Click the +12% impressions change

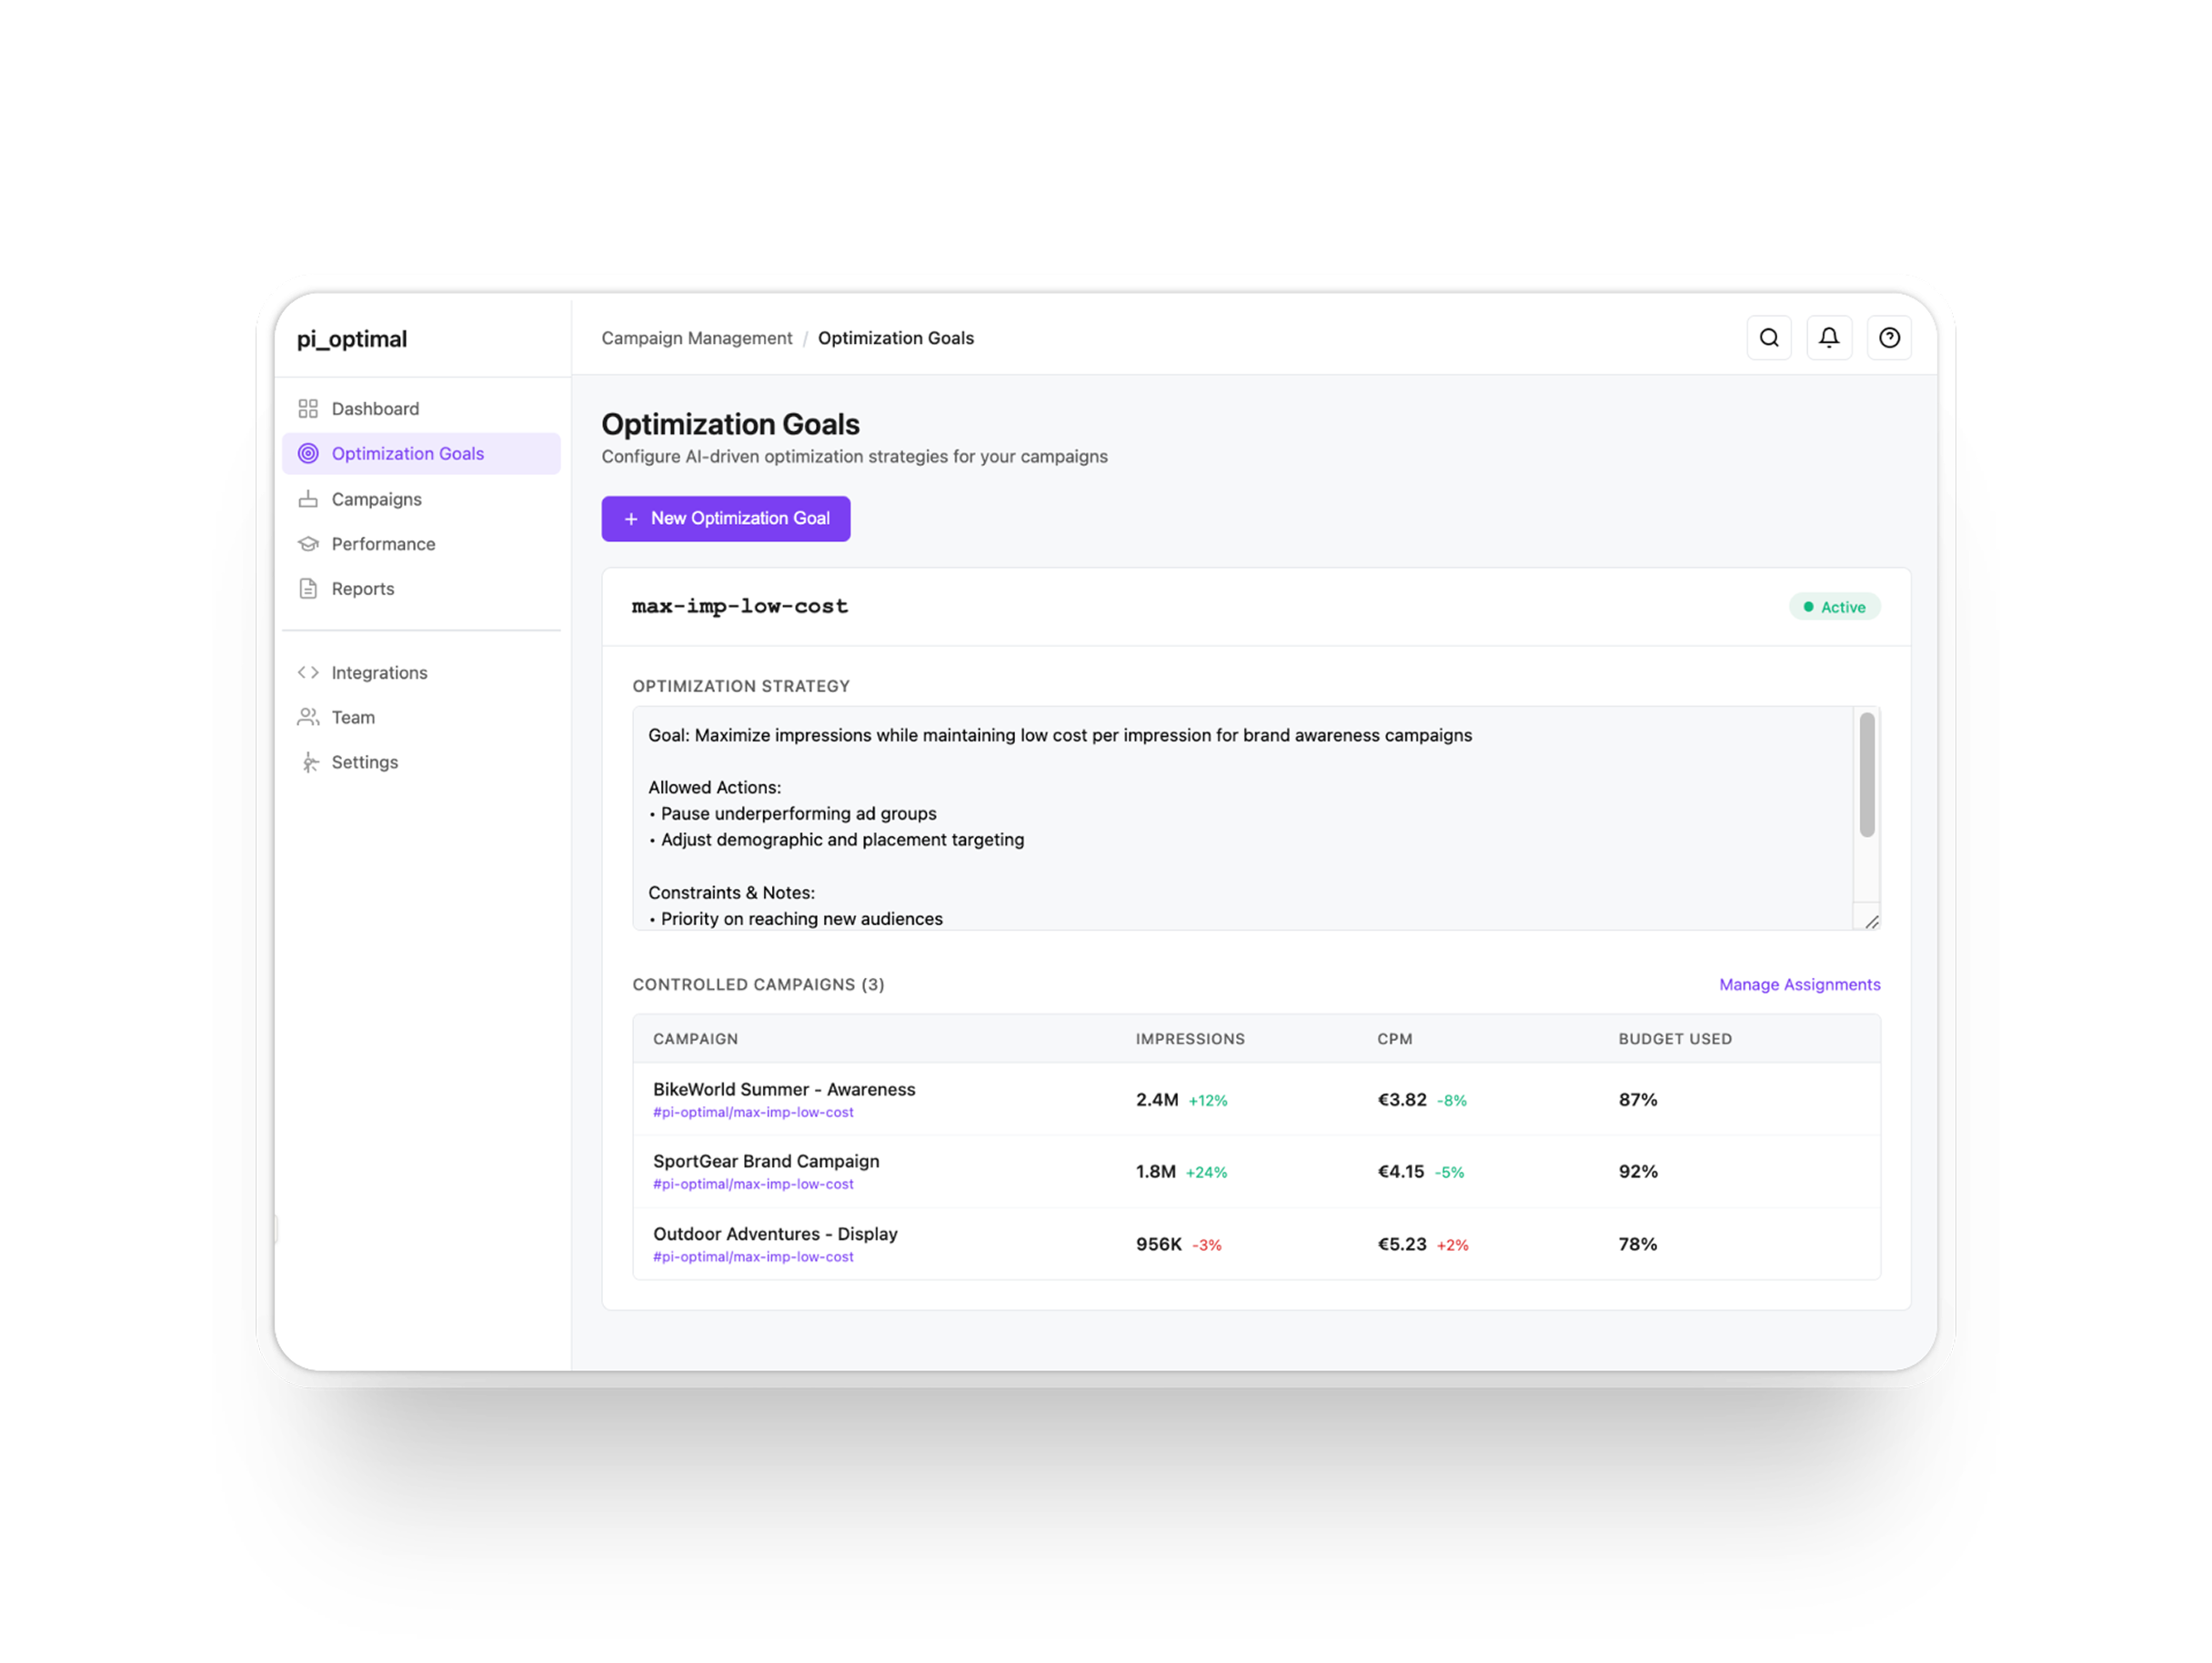(x=1208, y=1101)
